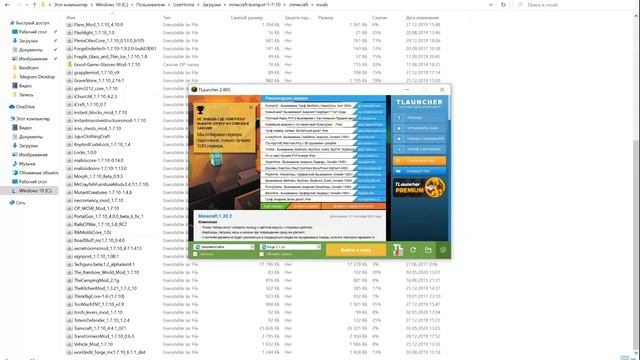Select the grapplemod_1.7.10_v9 file icon
This screenshot has height=360, width=640.
69,72
